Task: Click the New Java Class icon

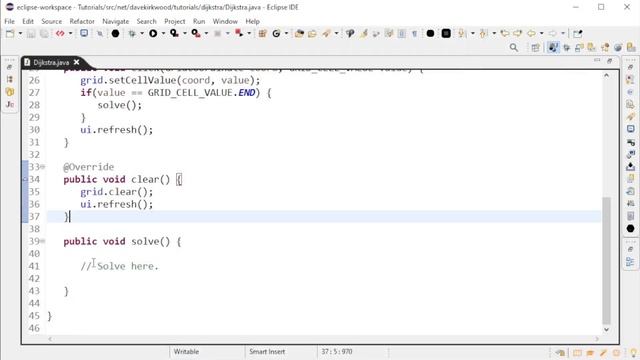Action: [x=276, y=33]
